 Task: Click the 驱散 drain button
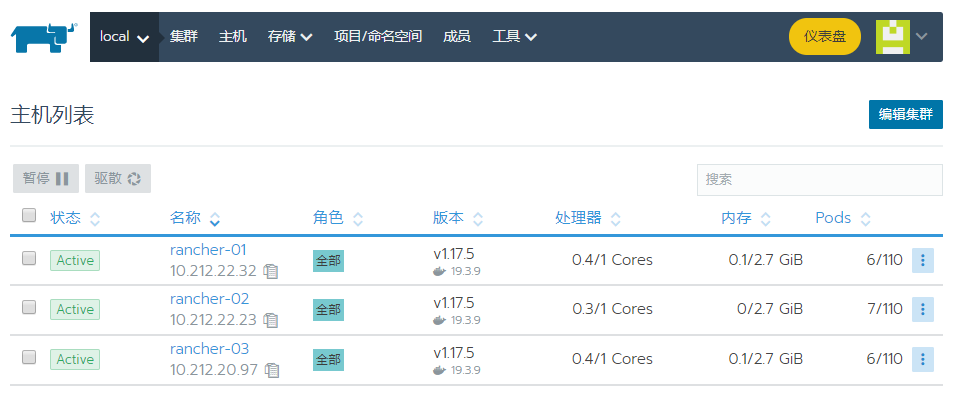tap(118, 178)
